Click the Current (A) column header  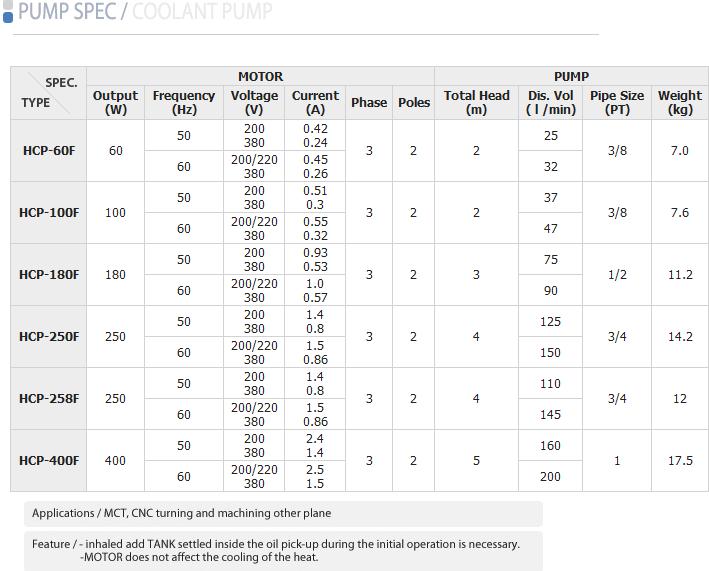pos(315,102)
